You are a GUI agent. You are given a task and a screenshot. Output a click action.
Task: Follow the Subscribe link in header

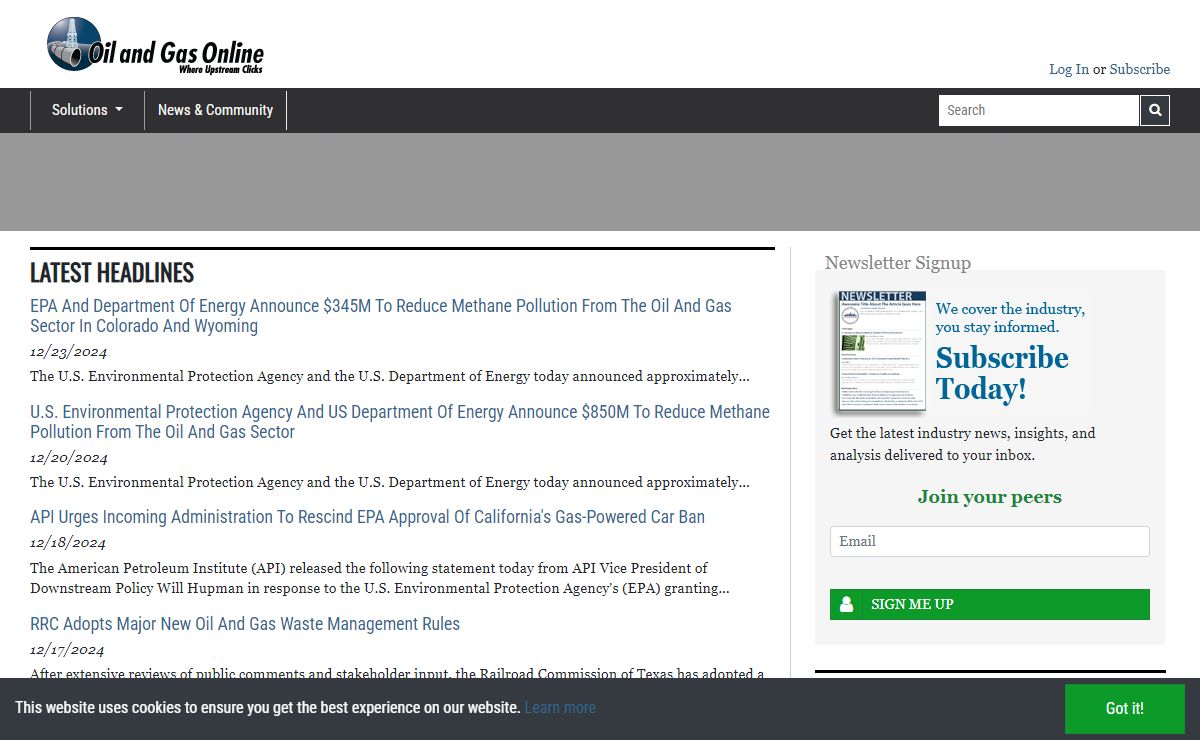point(1139,69)
